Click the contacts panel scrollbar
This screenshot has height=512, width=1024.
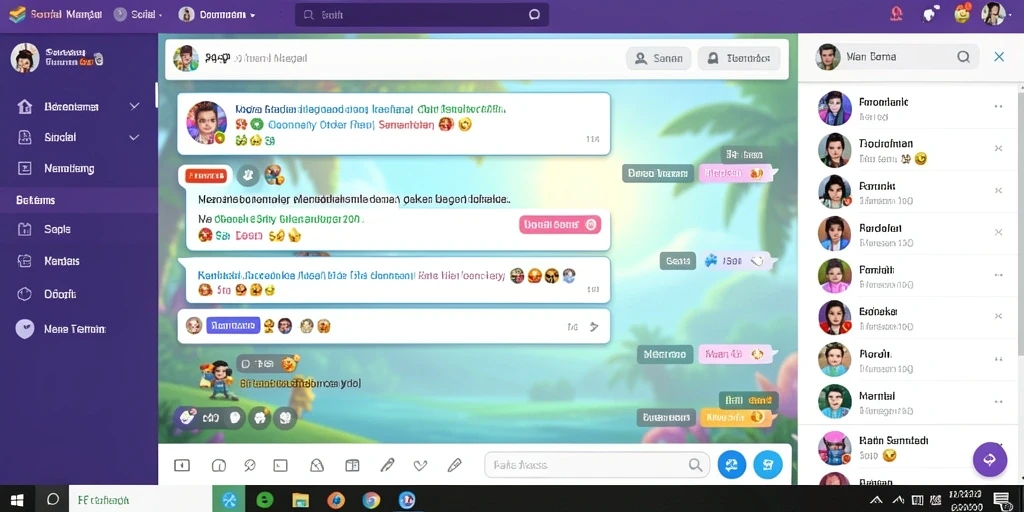tap(1021, 222)
